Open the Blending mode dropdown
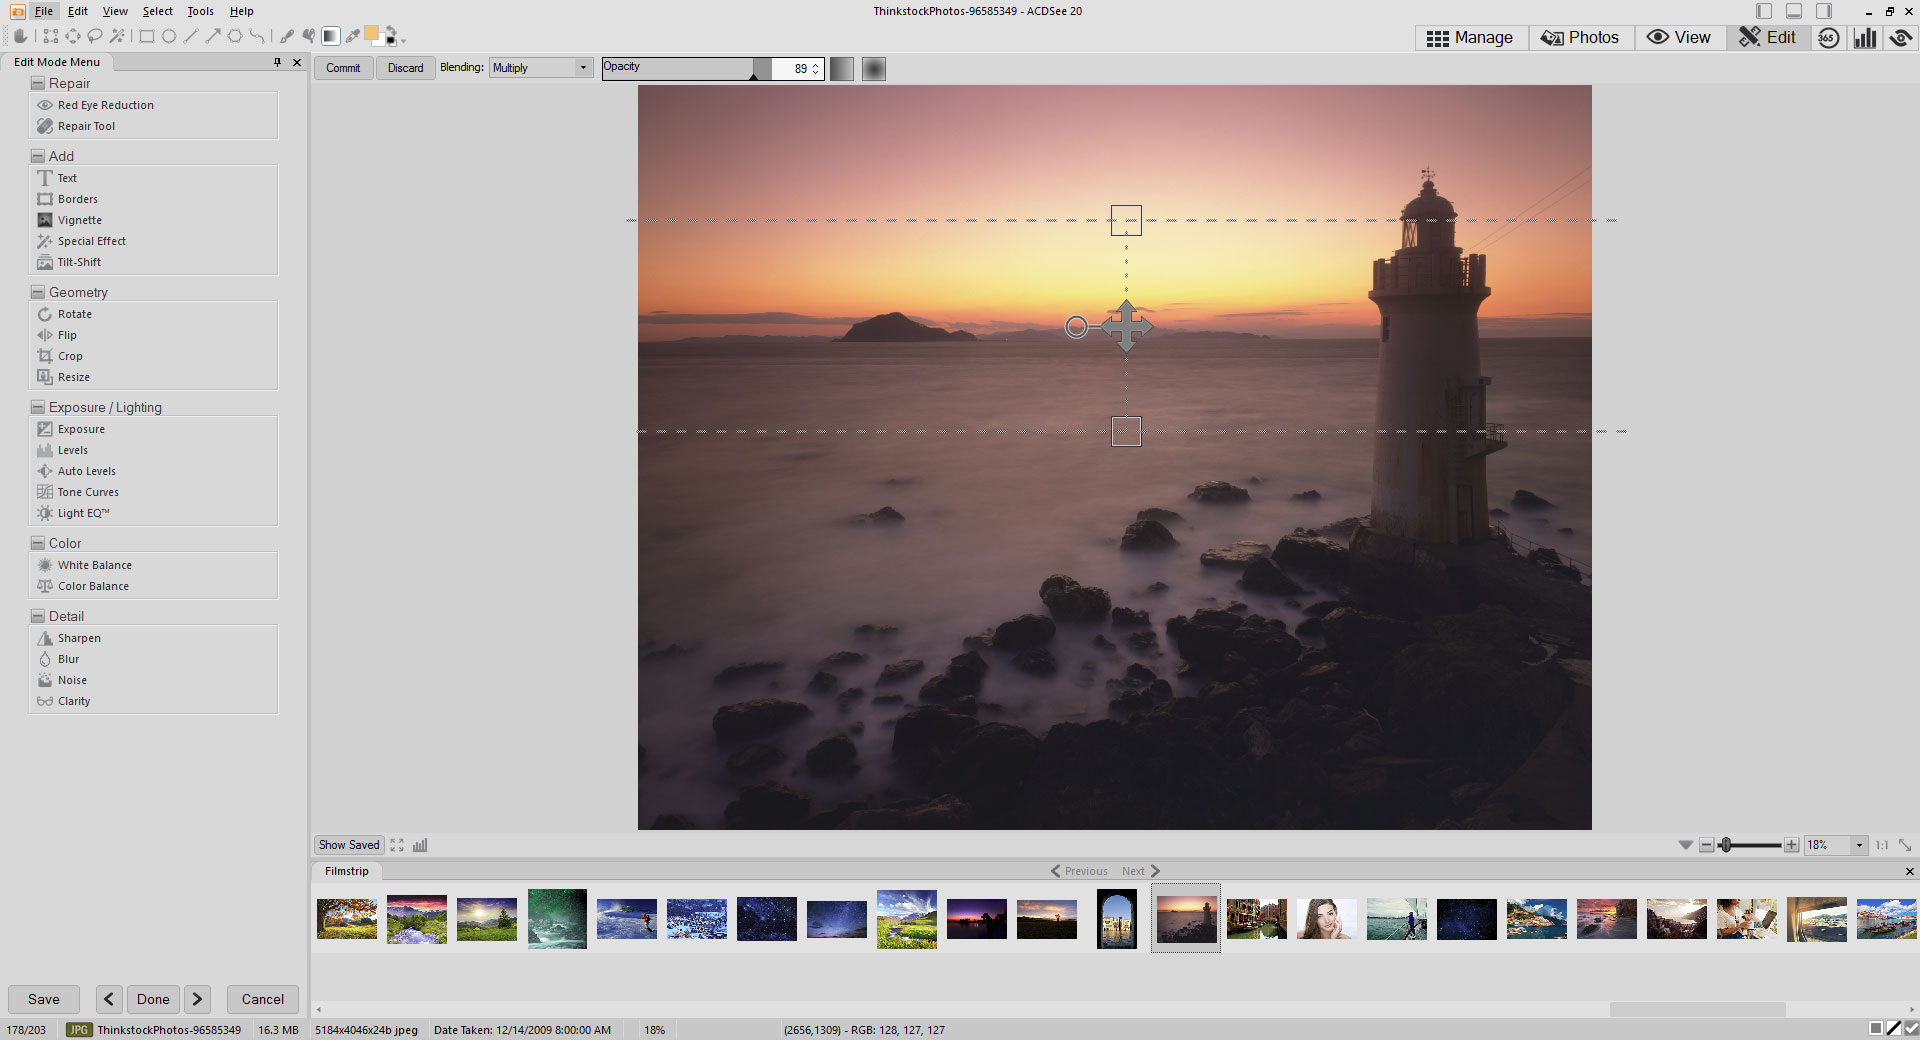This screenshot has height=1040, width=1920. [541, 68]
